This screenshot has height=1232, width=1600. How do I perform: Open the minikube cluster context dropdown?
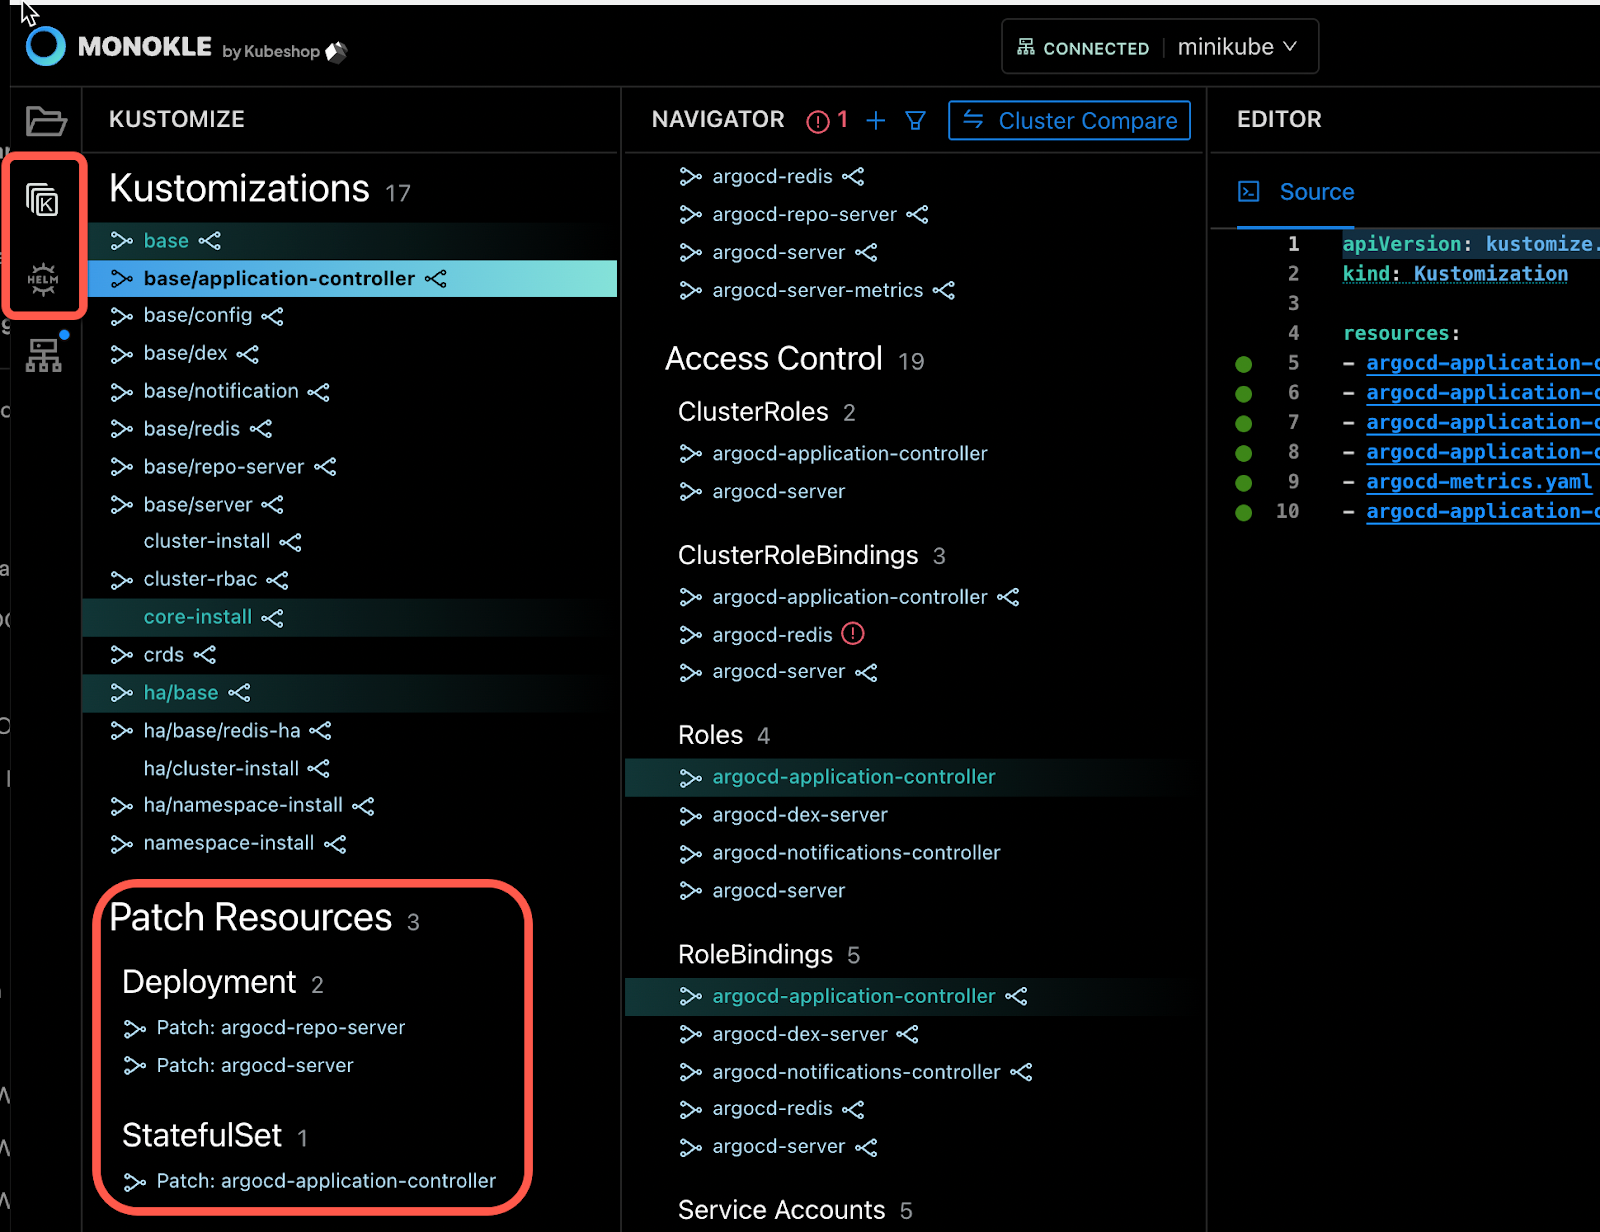[x=1237, y=47]
